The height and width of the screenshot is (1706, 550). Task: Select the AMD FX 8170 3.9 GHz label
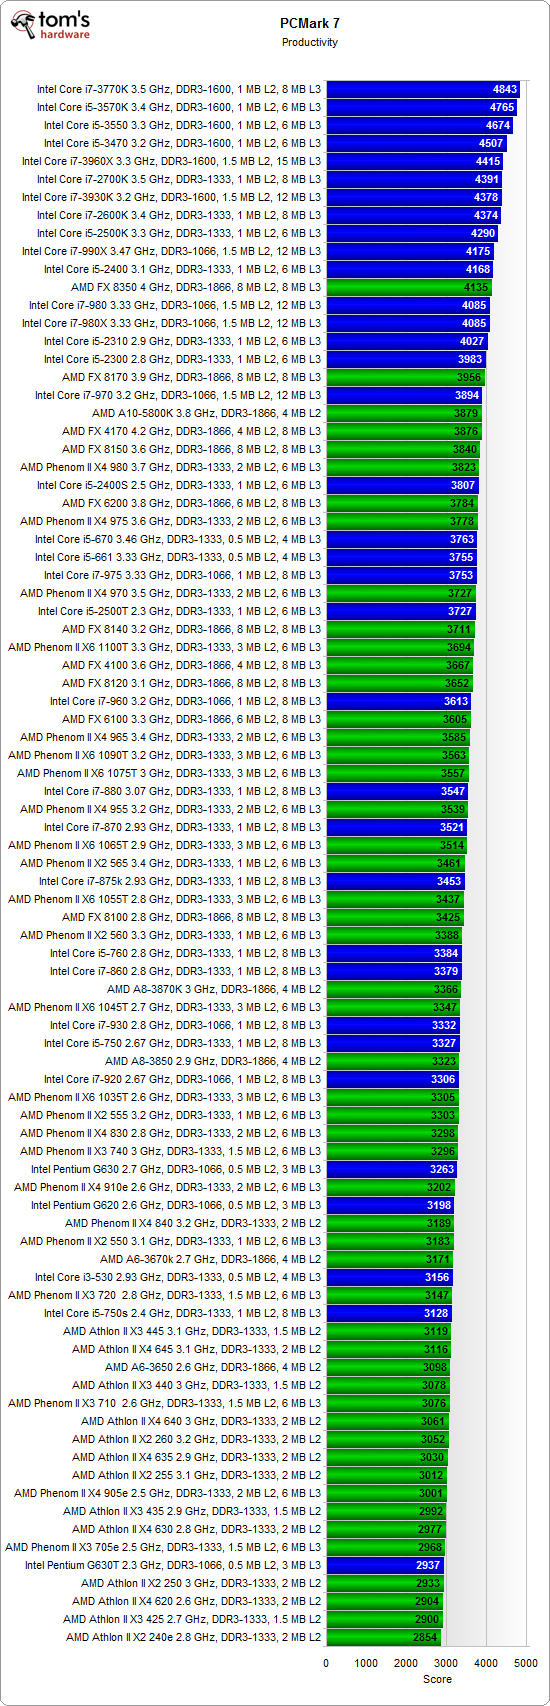192,377
